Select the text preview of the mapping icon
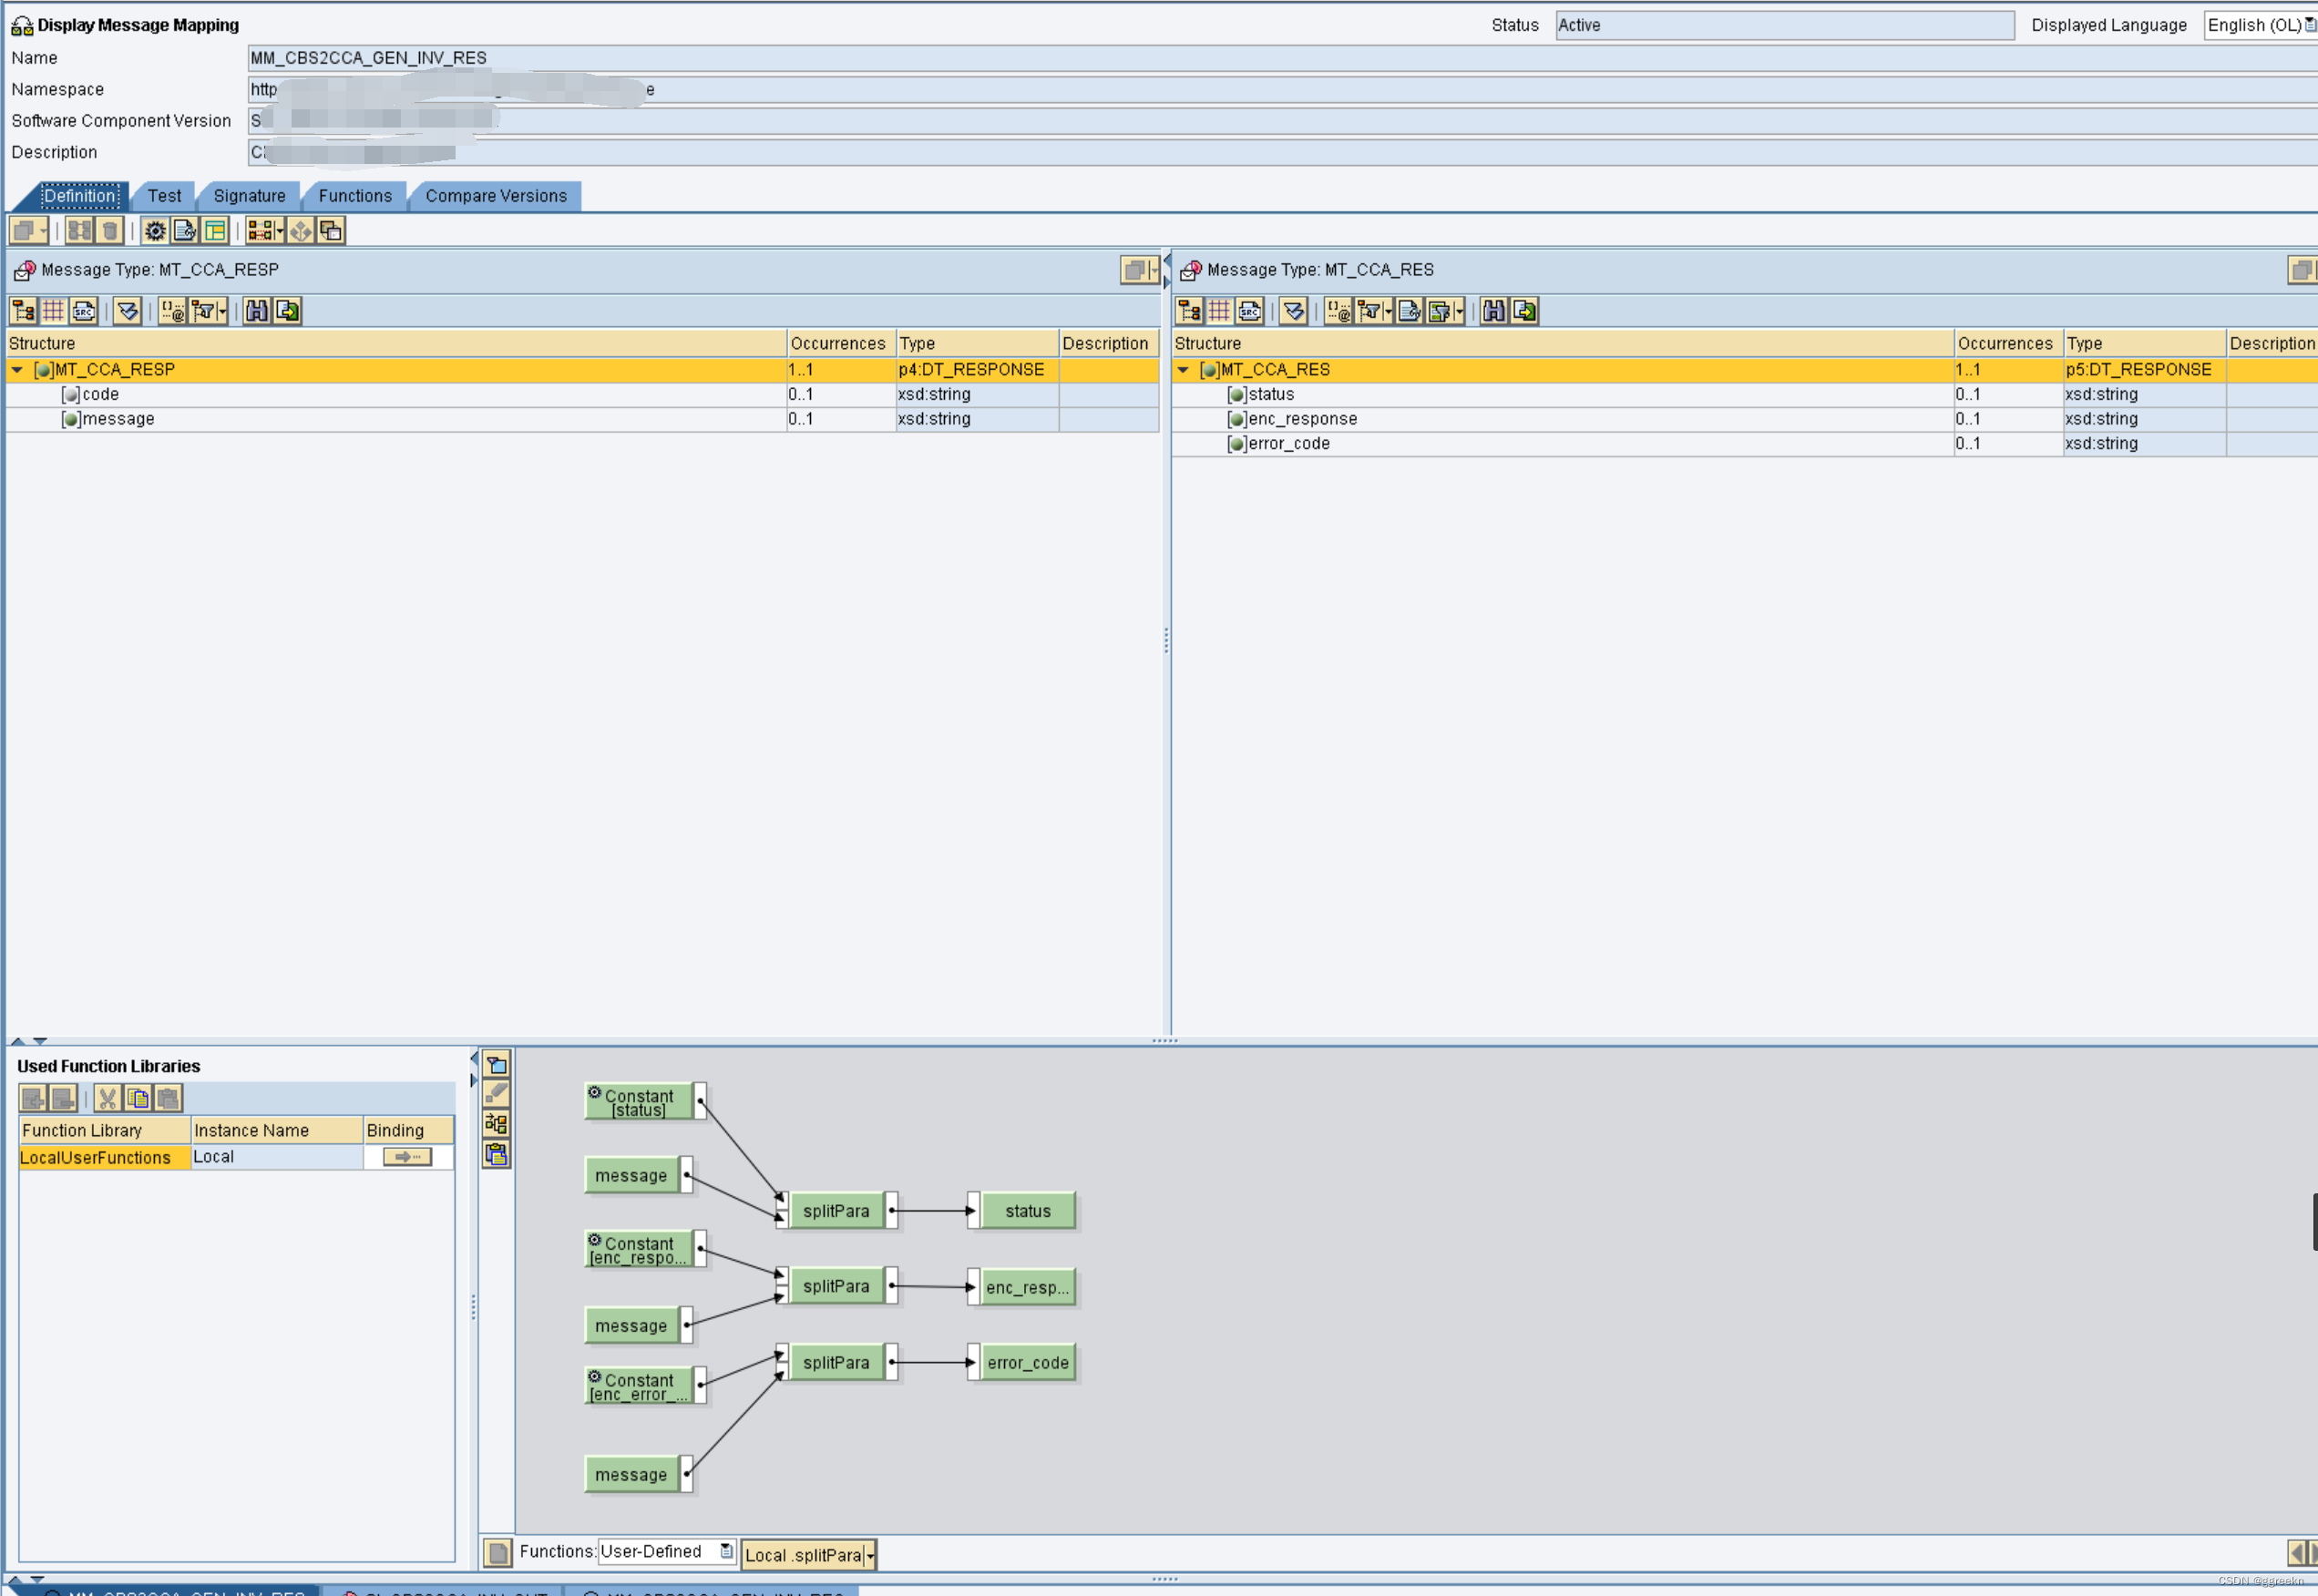The width and height of the screenshot is (2318, 1596). click(184, 231)
